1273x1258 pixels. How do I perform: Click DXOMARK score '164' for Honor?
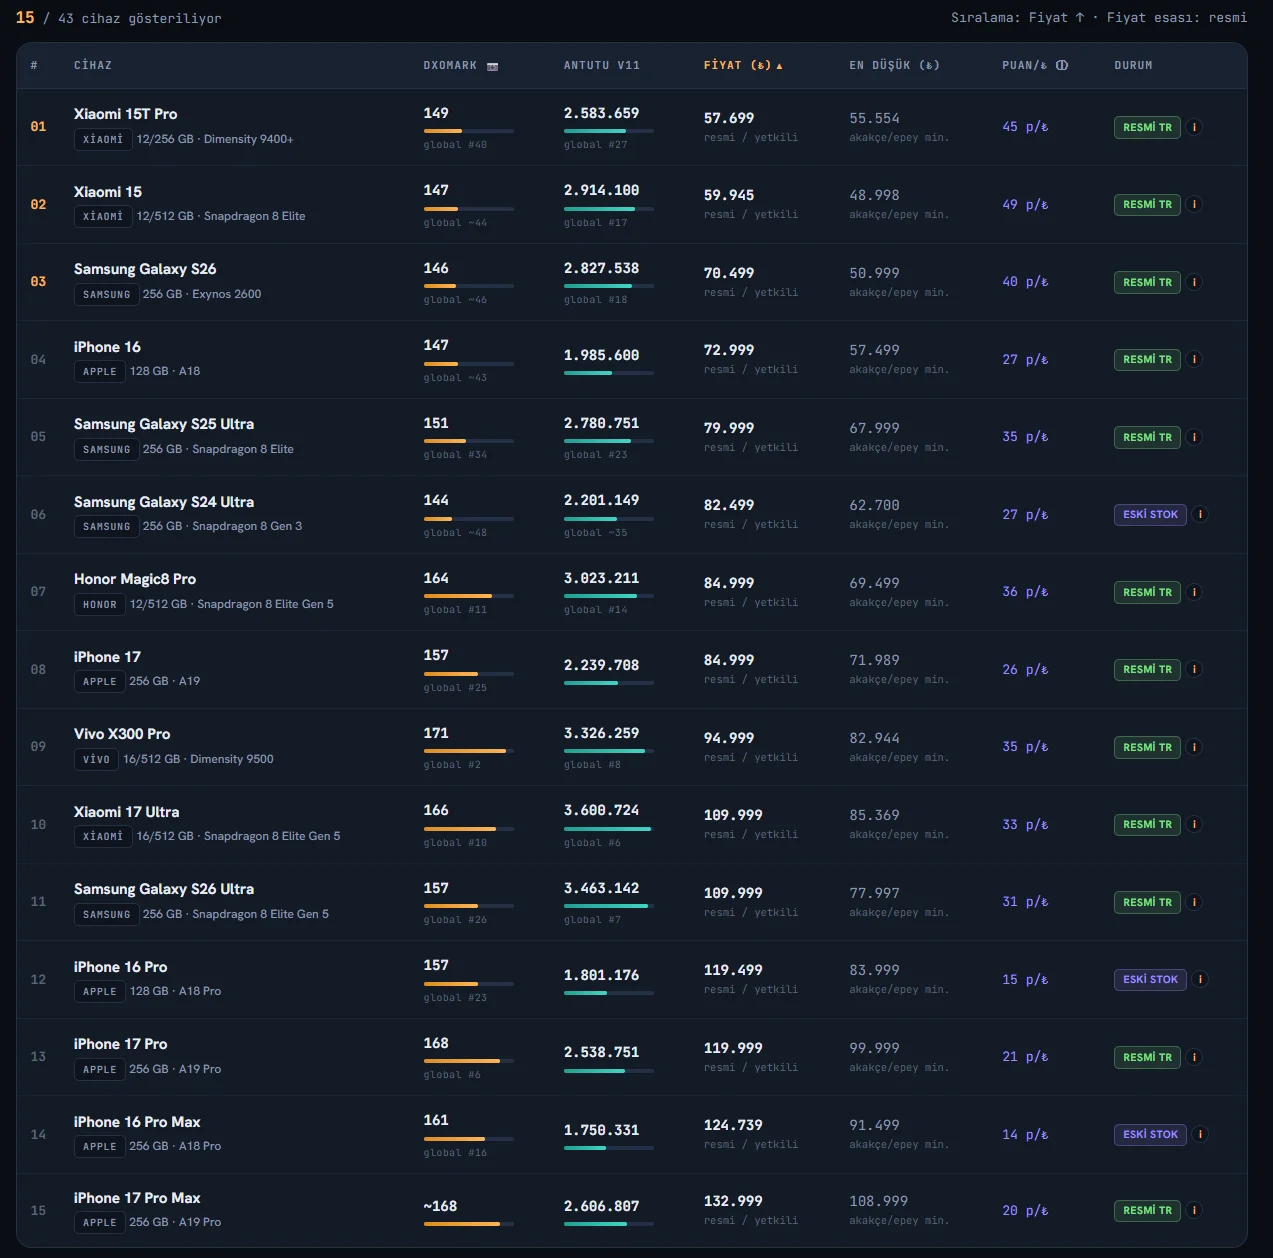pyautogui.click(x=436, y=578)
